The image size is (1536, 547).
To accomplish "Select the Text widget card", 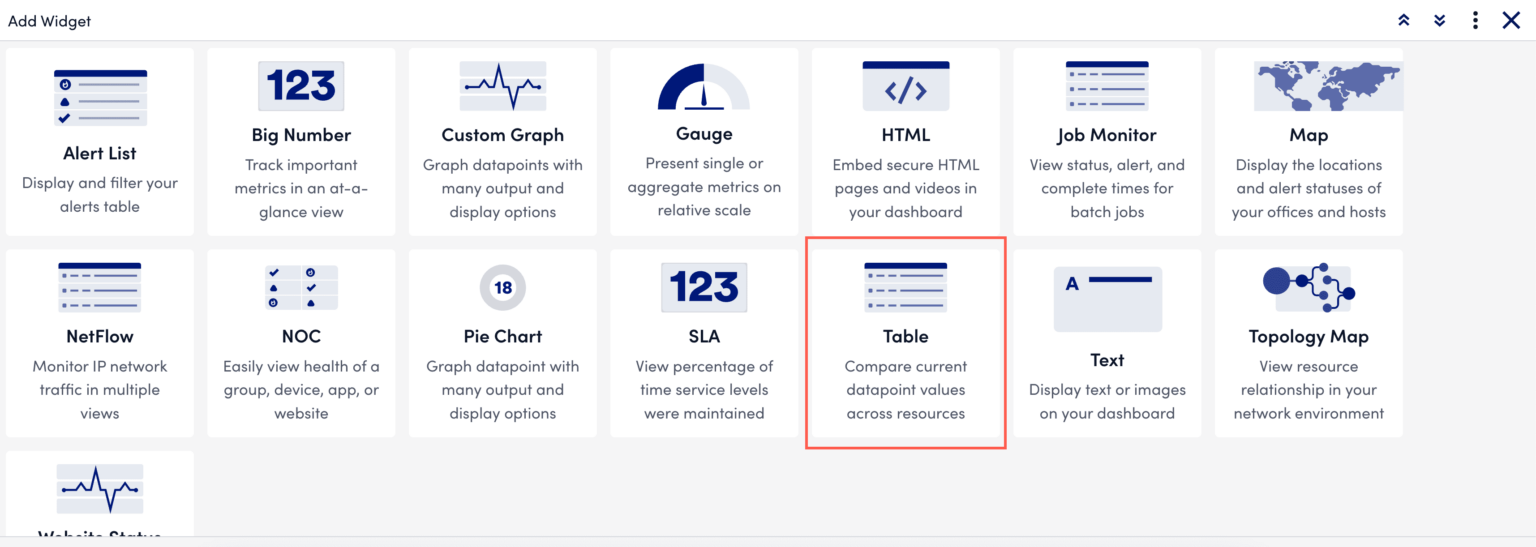I will [1107, 343].
